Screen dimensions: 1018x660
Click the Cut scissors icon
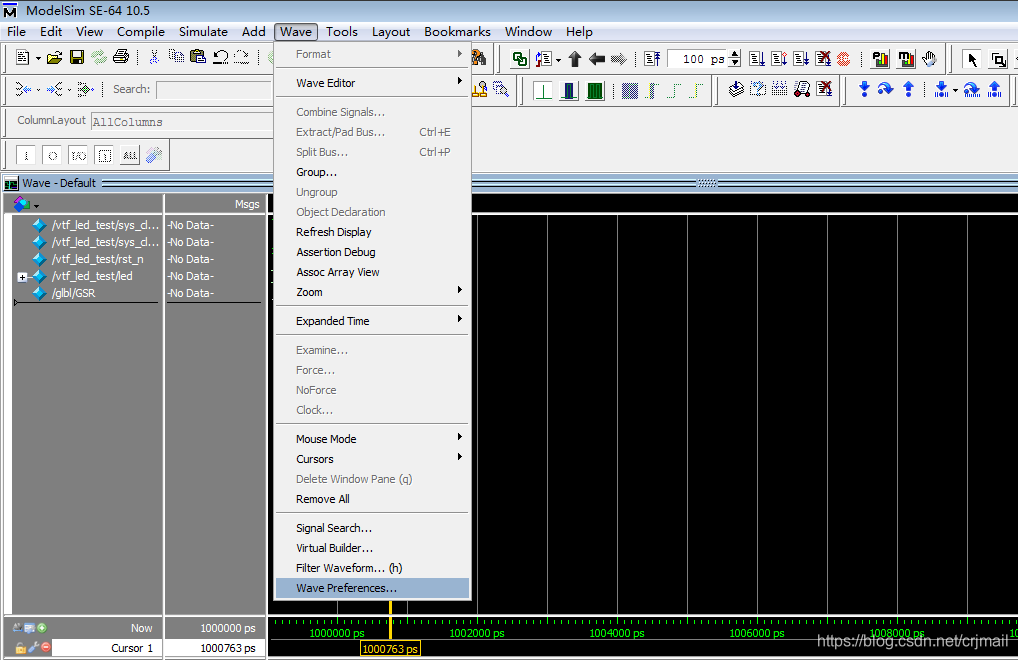point(154,57)
